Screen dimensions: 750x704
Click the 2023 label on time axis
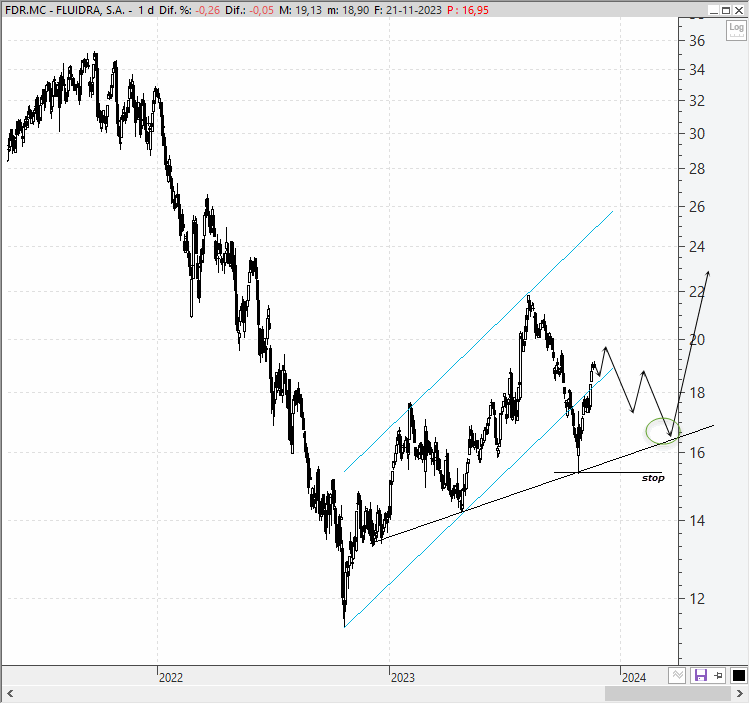(403, 678)
